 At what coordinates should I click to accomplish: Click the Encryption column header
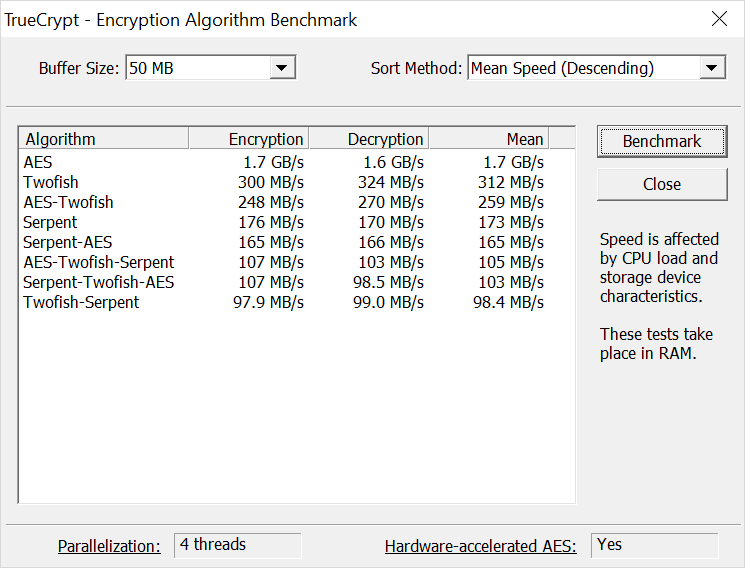pos(249,139)
